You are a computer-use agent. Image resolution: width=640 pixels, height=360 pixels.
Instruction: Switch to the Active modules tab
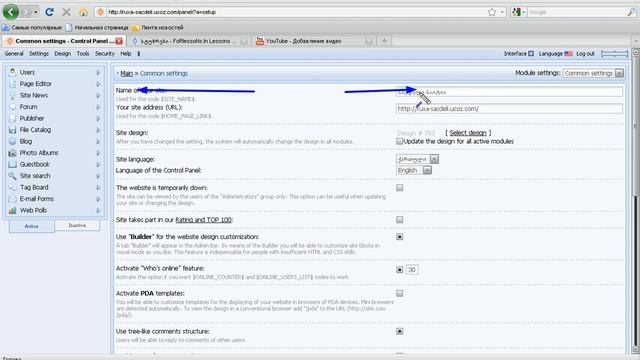tap(31, 226)
